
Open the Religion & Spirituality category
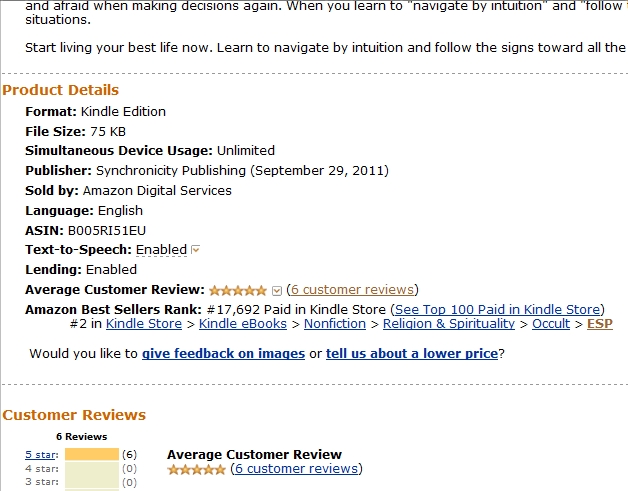point(449,324)
